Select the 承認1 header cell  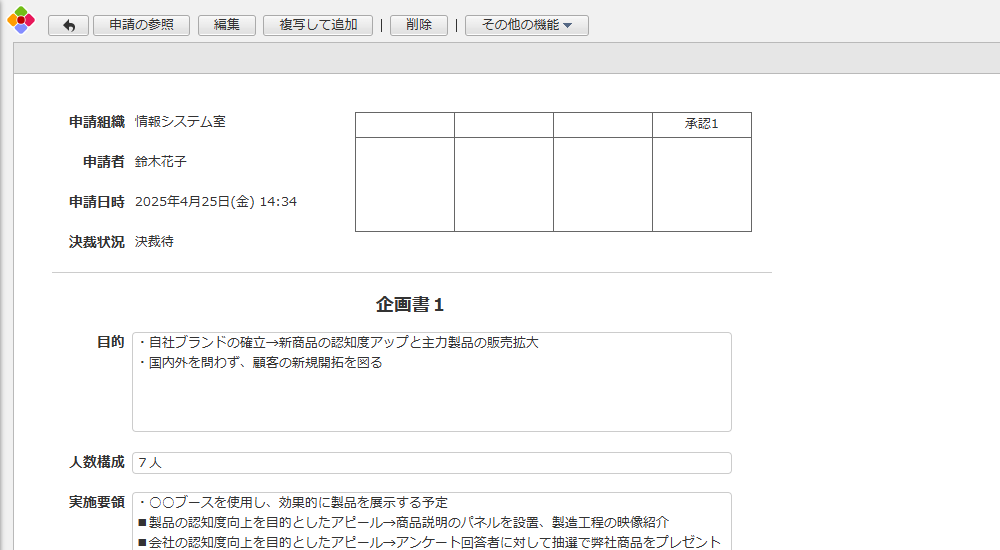tap(702, 124)
